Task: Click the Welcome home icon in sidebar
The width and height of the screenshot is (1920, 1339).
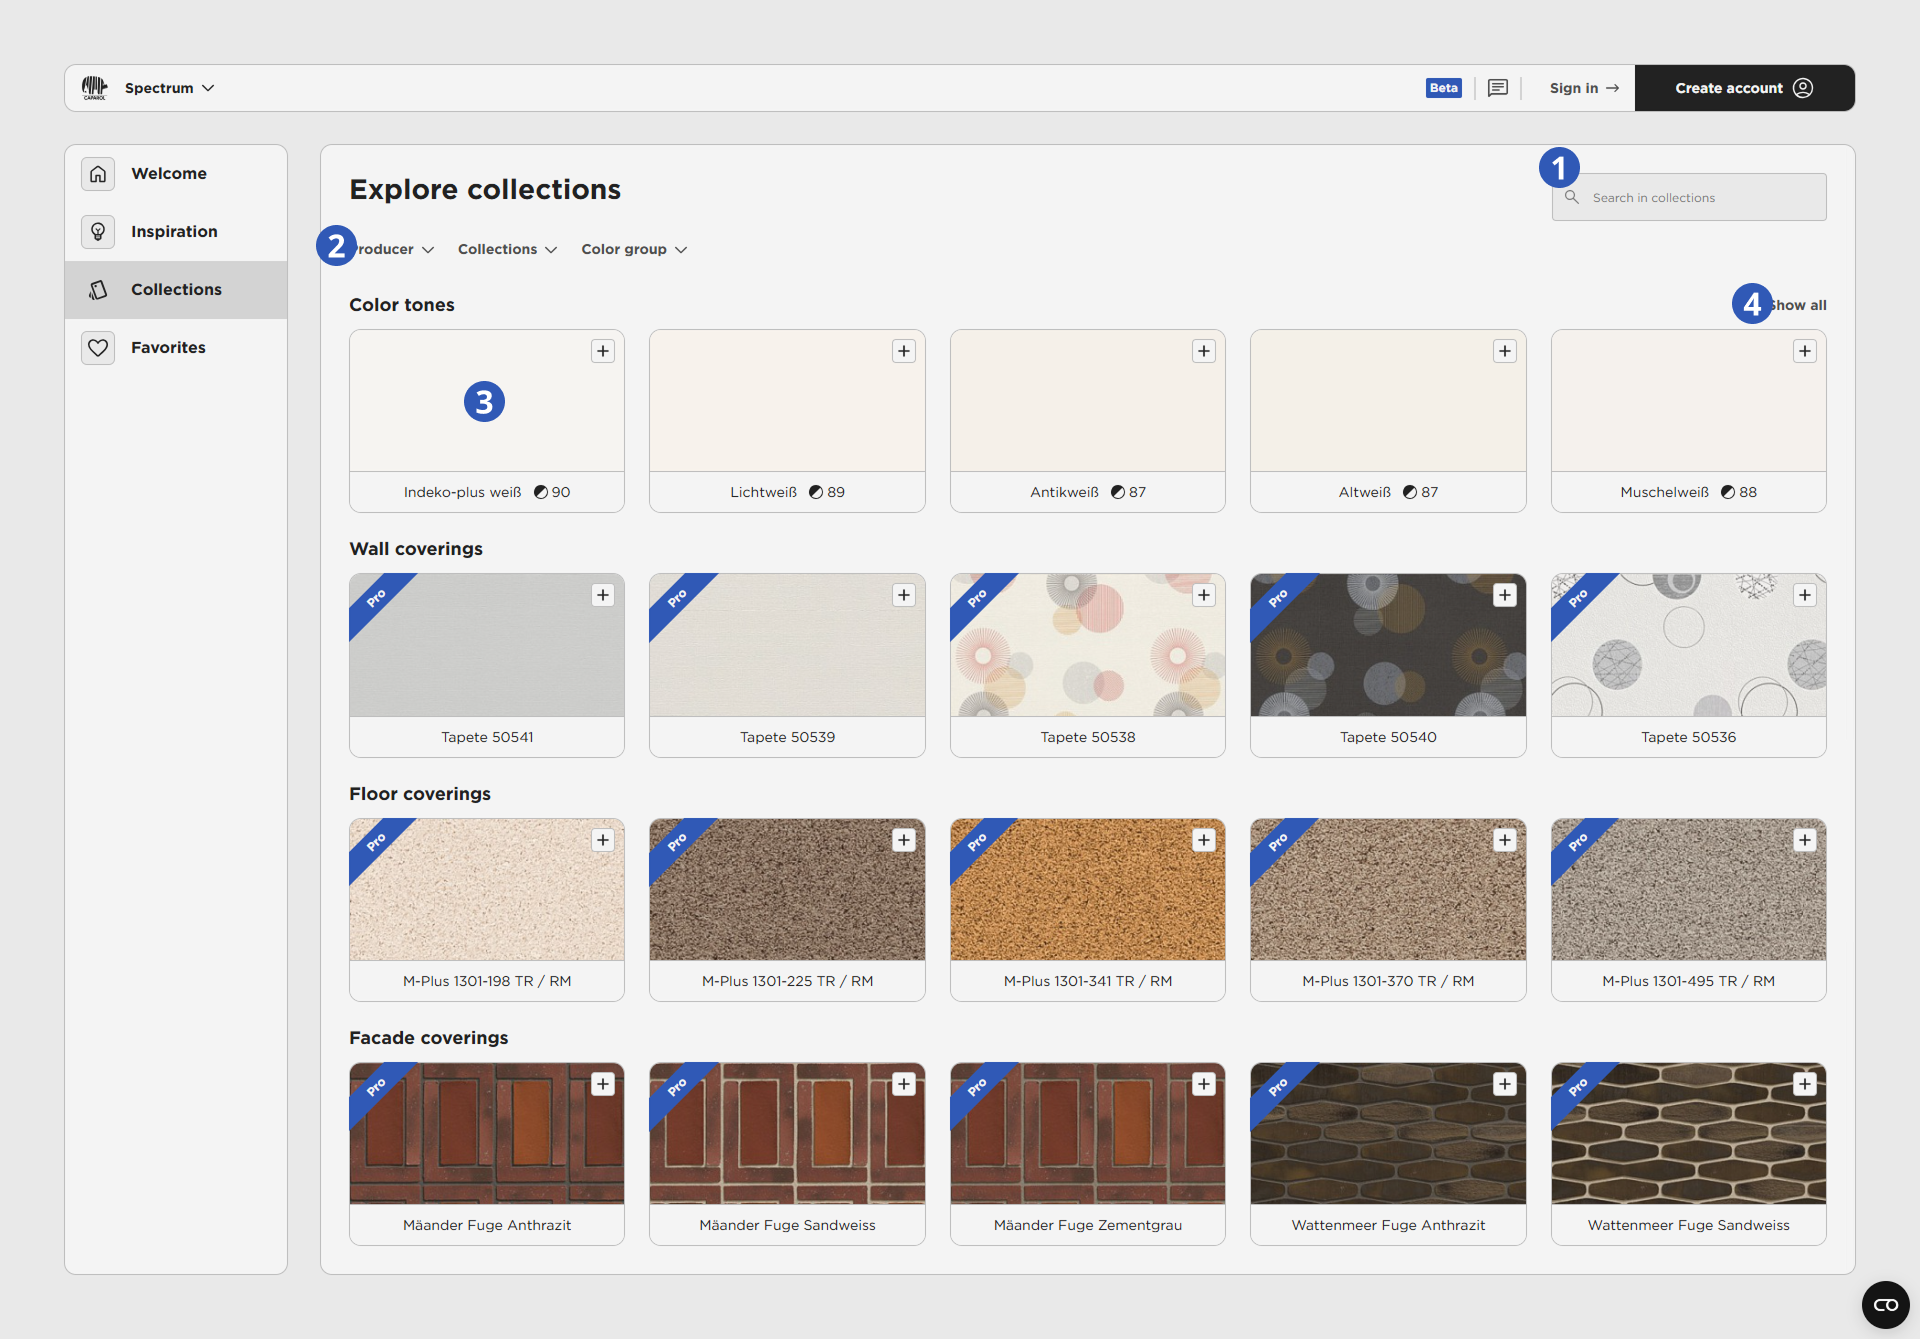Action: [98, 174]
